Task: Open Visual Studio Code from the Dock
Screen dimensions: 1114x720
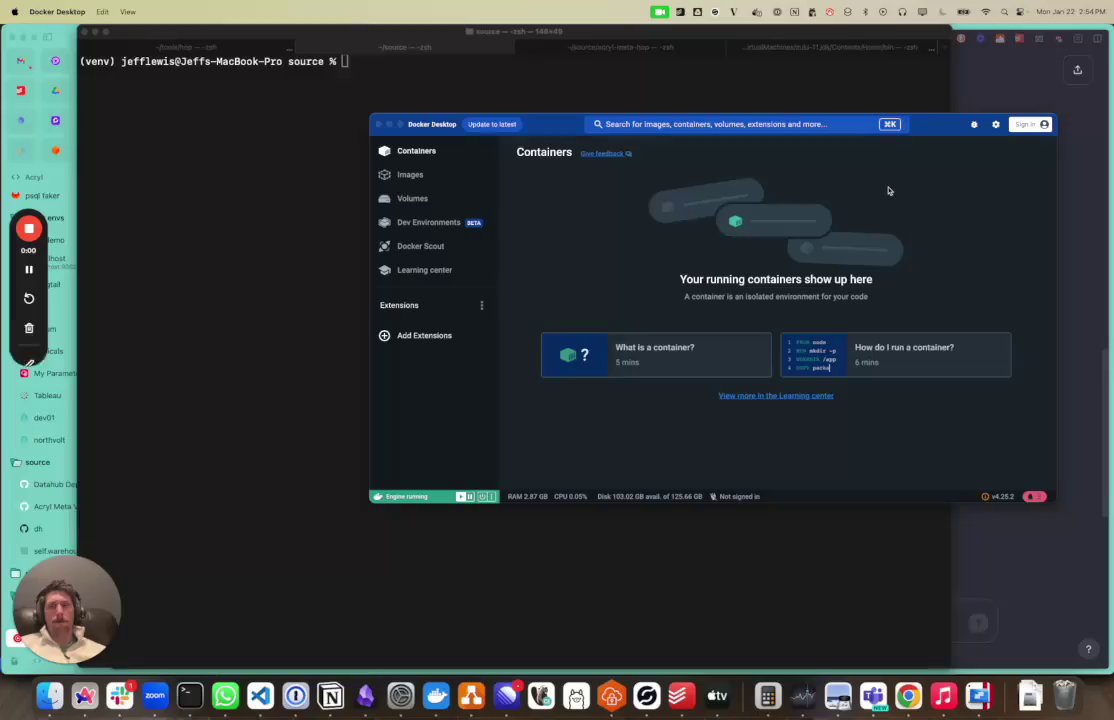Action: pyautogui.click(x=260, y=696)
